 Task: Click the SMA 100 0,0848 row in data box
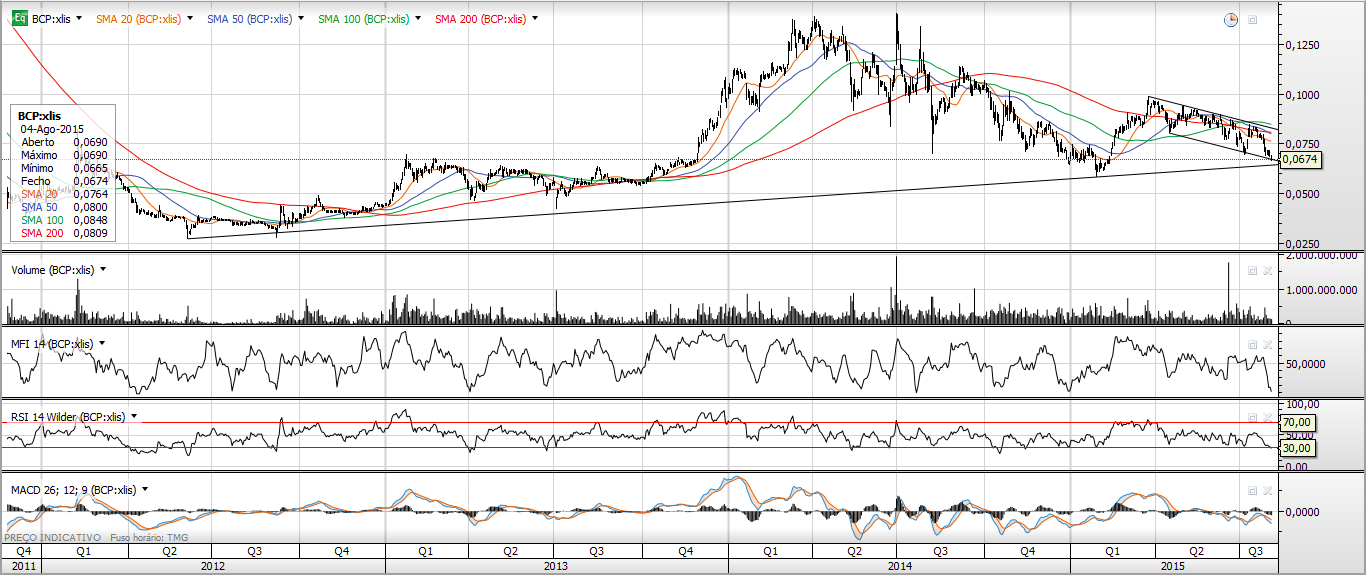[65, 220]
